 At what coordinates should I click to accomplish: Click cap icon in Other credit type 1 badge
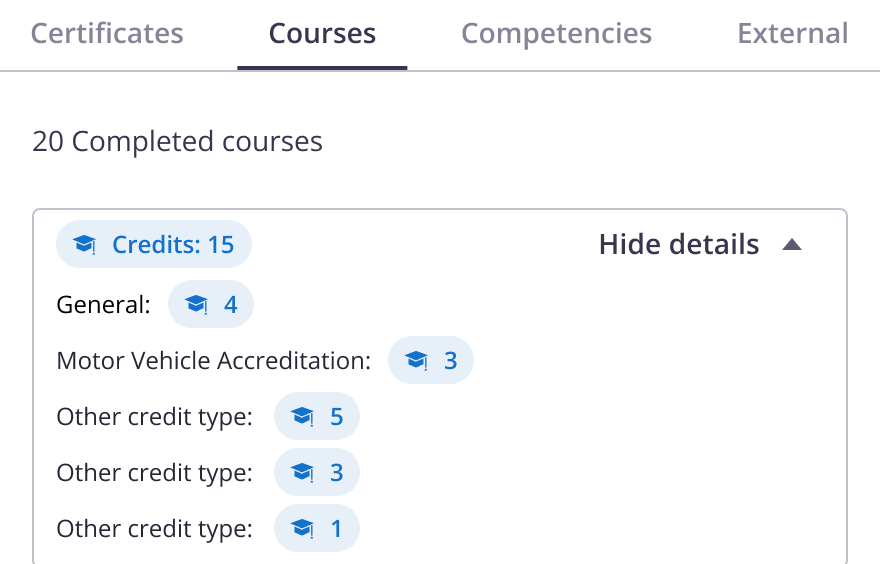click(x=303, y=529)
